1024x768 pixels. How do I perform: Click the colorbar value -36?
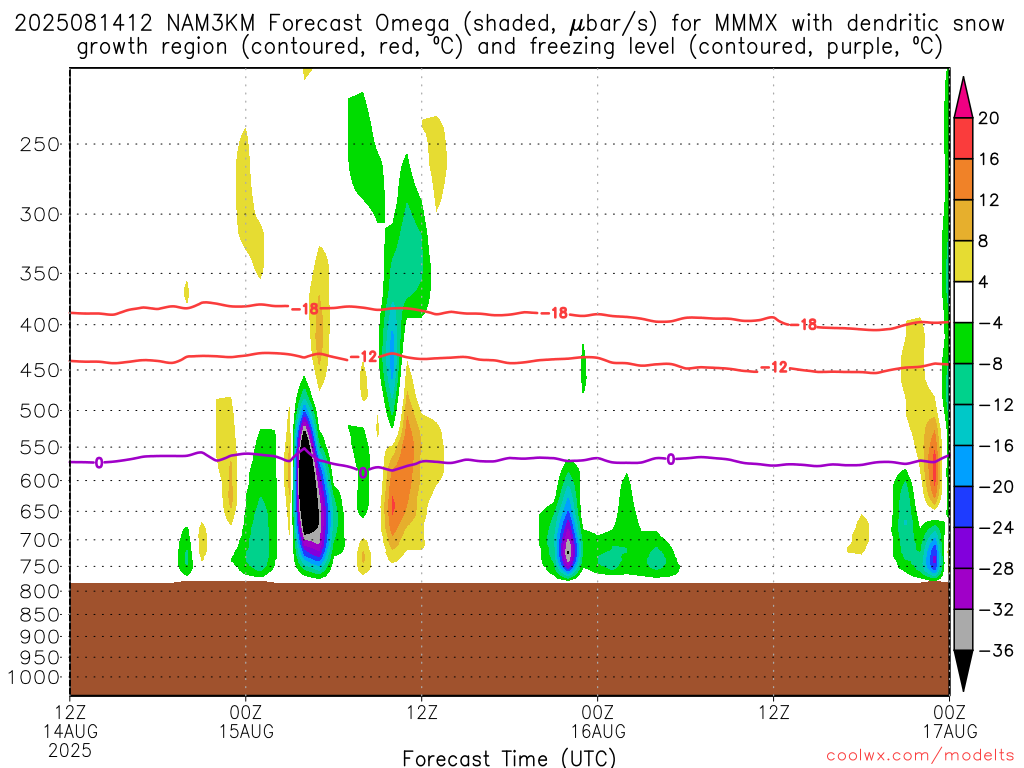point(996,651)
